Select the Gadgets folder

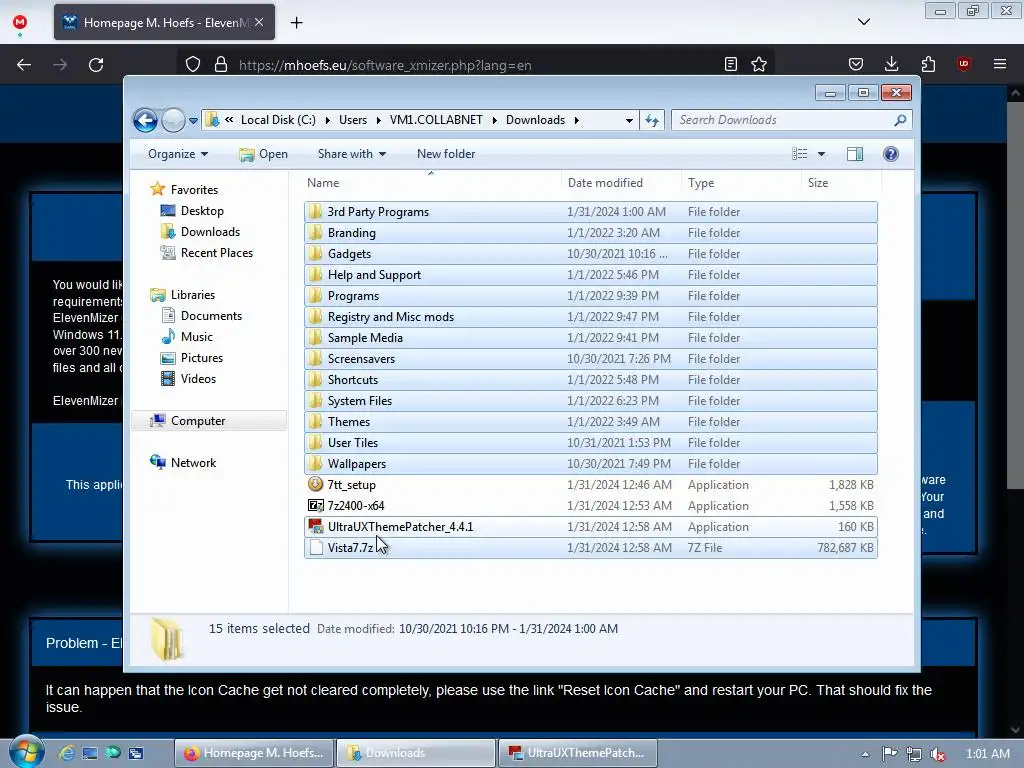[590, 253]
